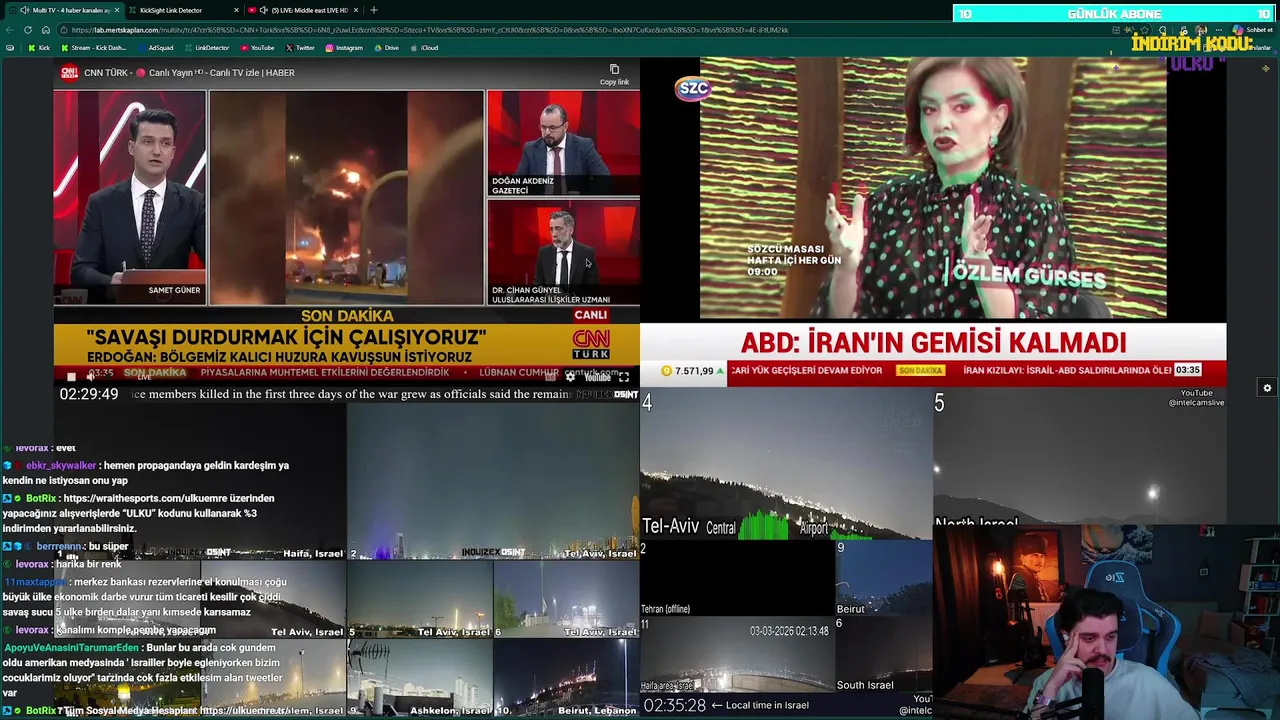Select the Tehran (offline) camera tile
Screen dimensions: 1280x720
point(737,578)
